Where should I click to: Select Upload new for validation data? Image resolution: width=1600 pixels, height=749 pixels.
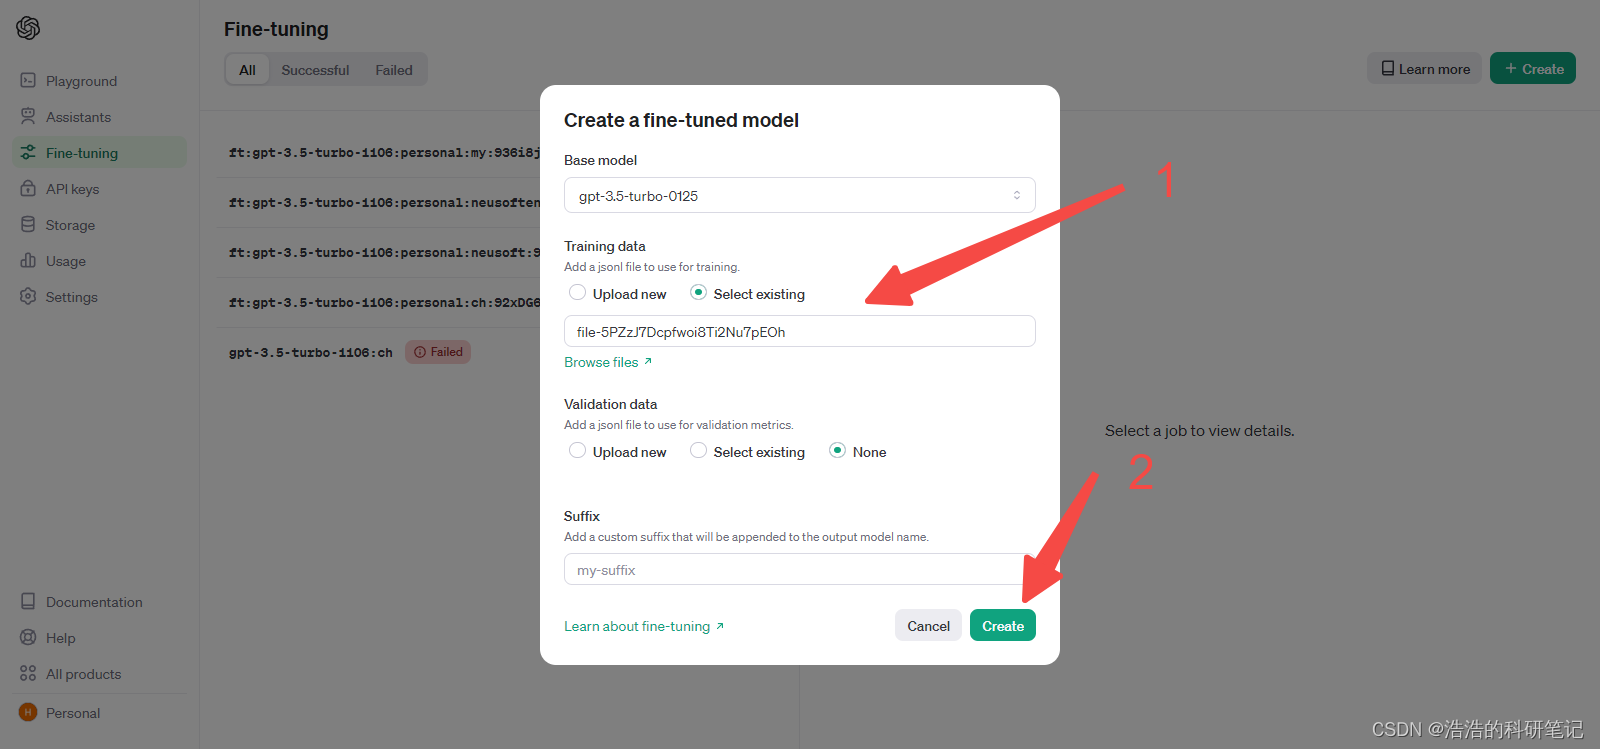point(577,450)
